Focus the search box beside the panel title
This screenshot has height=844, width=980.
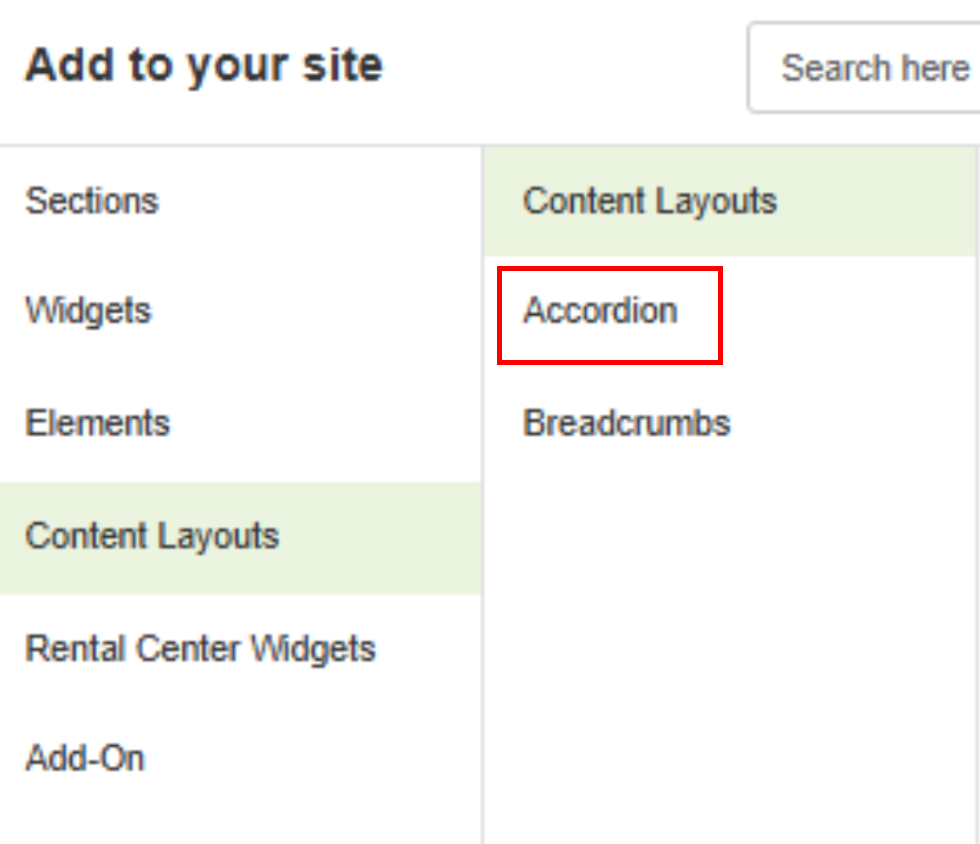click(870, 69)
